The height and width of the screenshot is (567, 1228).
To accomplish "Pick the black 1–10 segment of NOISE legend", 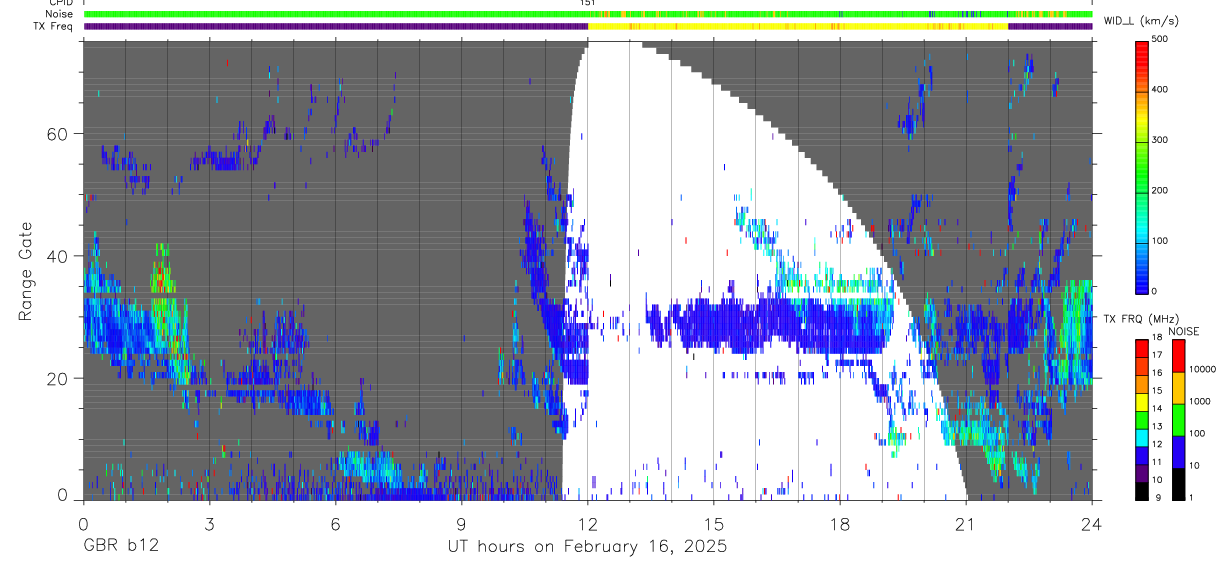I will pos(1178,484).
